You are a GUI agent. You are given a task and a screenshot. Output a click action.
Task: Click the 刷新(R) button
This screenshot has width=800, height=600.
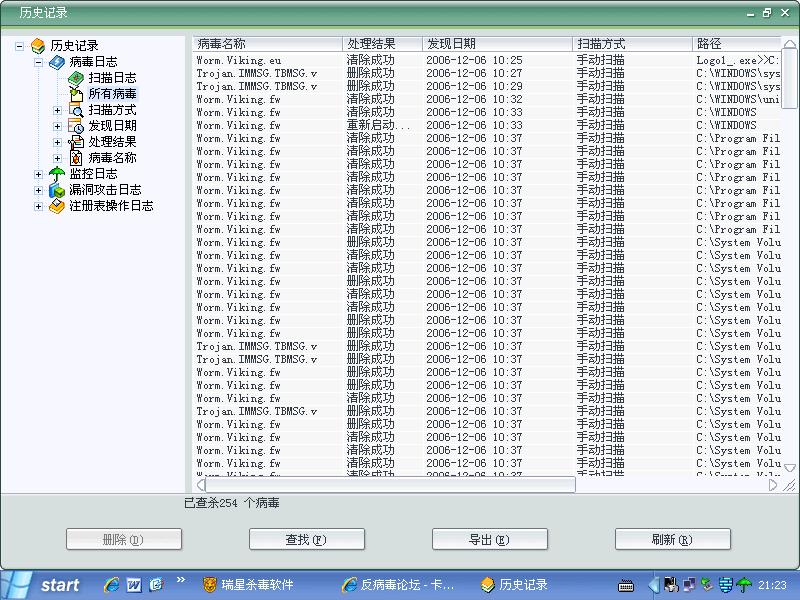tap(672, 539)
